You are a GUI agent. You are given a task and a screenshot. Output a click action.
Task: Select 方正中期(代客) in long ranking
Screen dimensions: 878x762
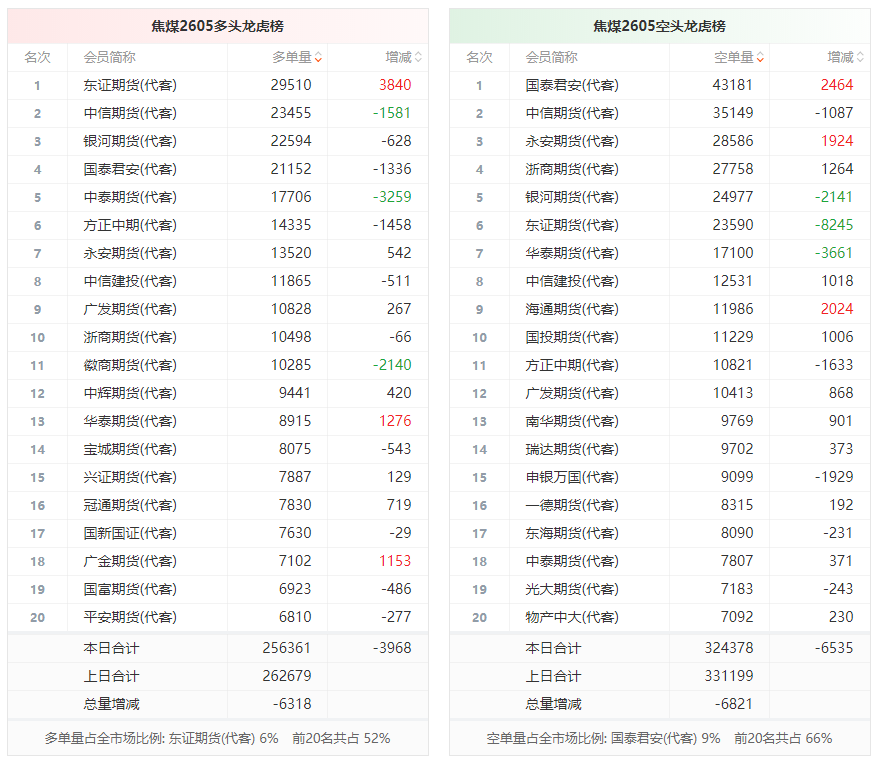pos(130,225)
